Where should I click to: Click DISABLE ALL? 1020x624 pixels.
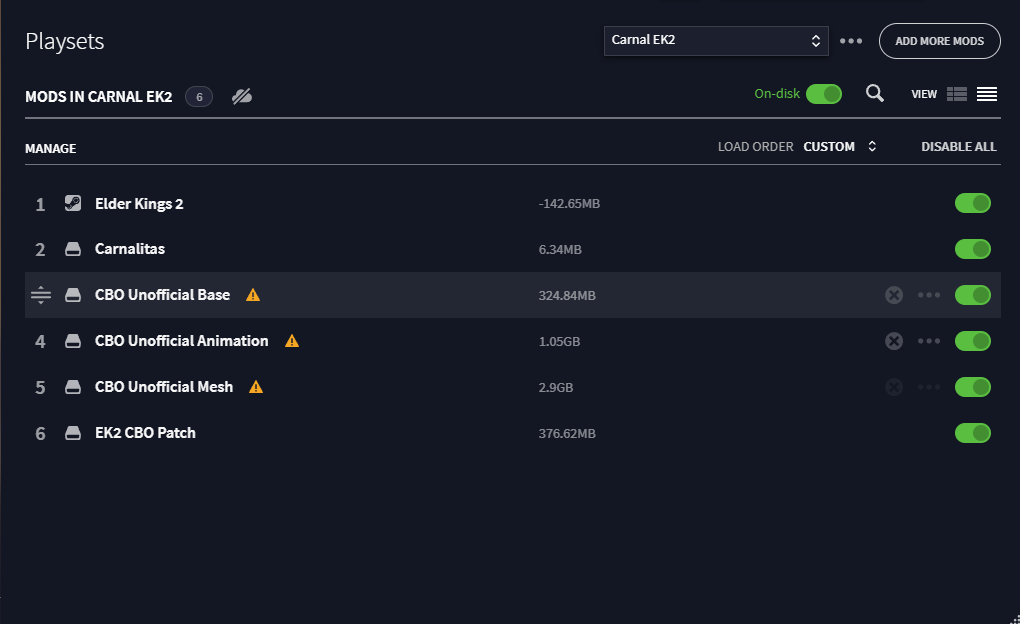(959, 146)
